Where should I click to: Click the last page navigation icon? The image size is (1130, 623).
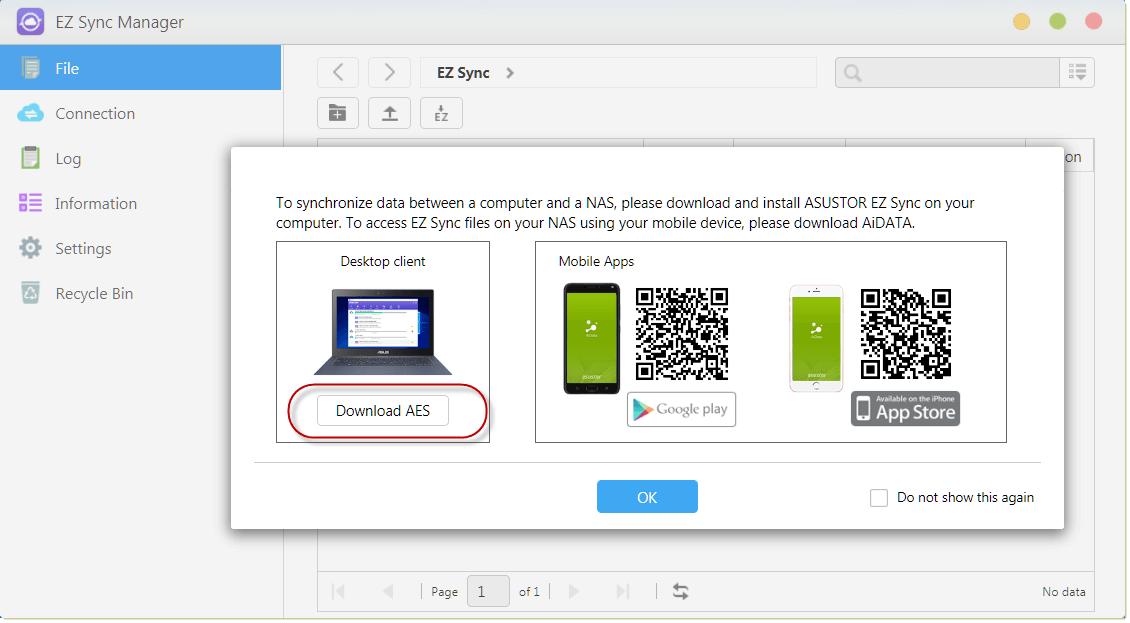pyautogui.click(x=623, y=592)
